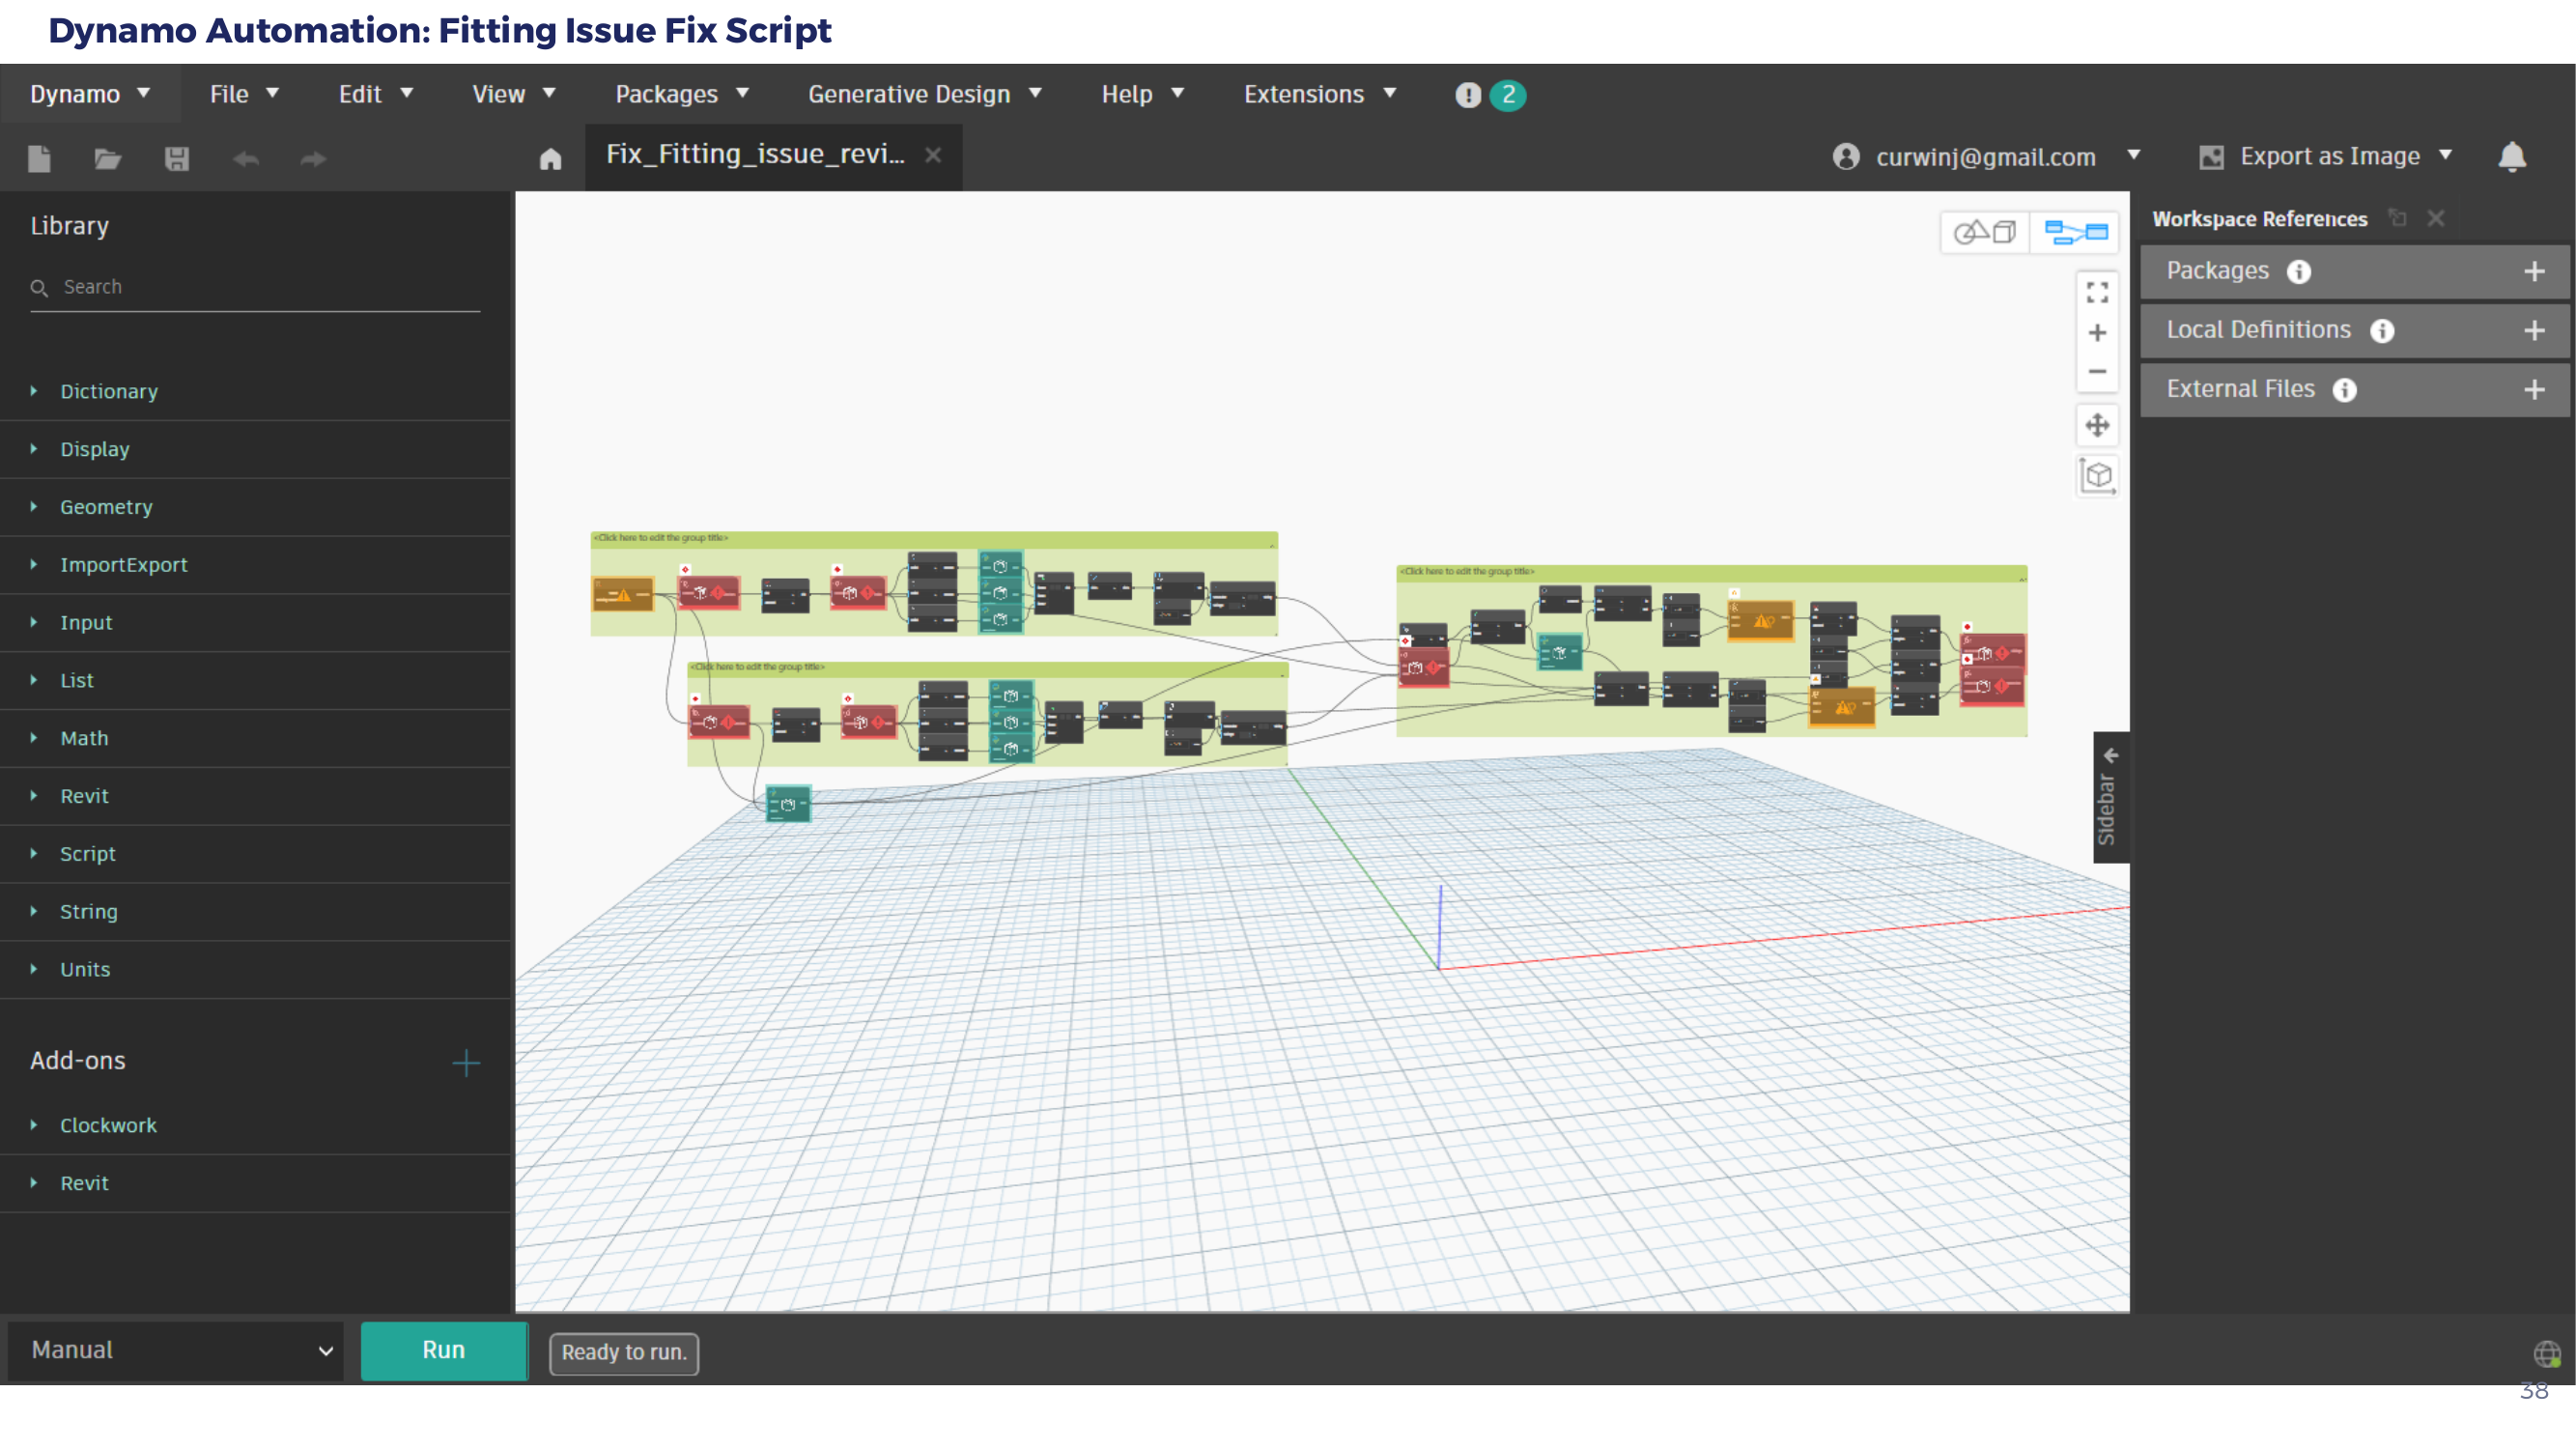Select the lone teal node below the groups

[788, 804]
